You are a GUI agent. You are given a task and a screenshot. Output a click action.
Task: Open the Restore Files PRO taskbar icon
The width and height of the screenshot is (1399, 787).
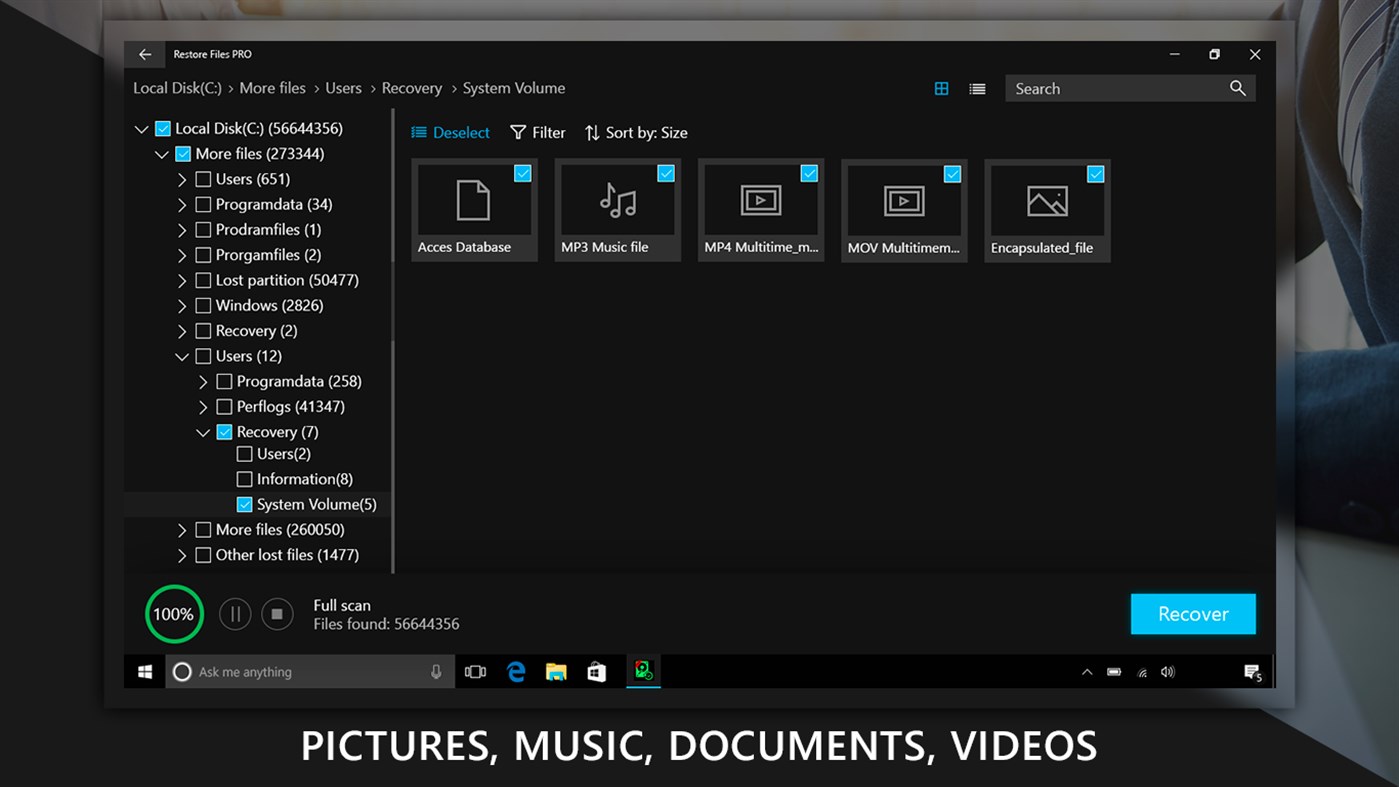coord(643,671)
